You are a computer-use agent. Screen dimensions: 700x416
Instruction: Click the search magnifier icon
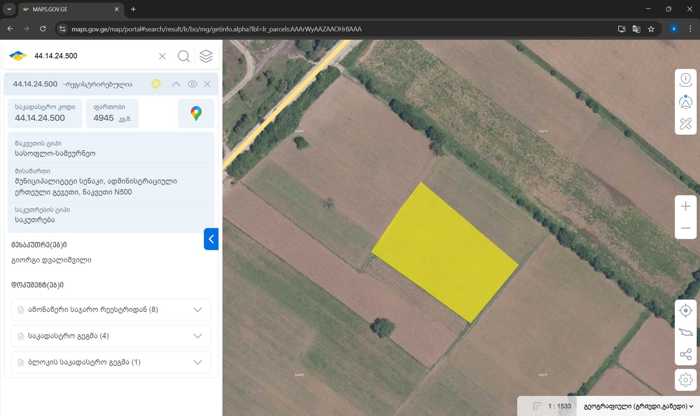(184, 56)
